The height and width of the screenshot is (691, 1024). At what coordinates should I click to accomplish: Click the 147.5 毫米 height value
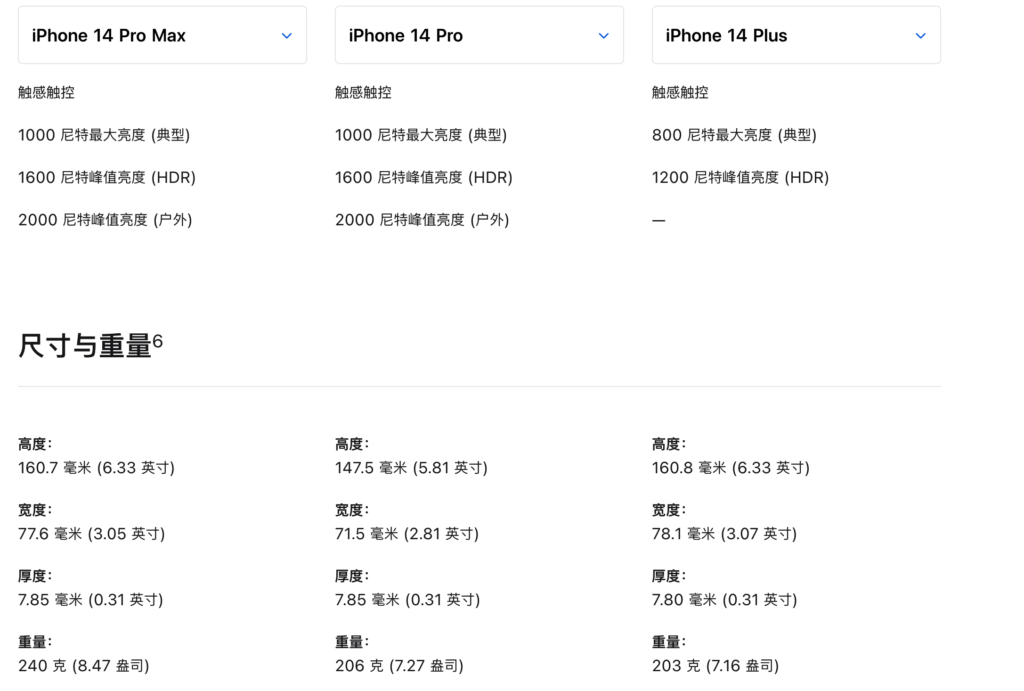click(x=411, y=468)
